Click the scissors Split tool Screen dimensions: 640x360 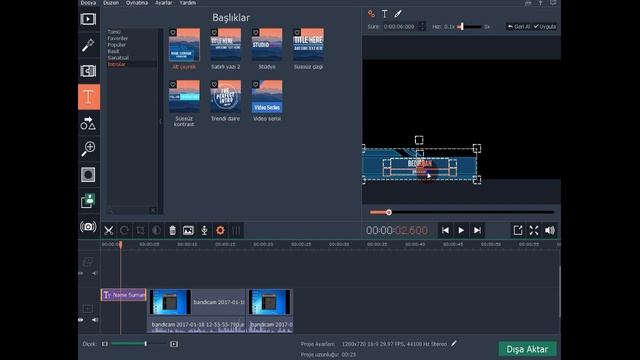tap(109, 231)
